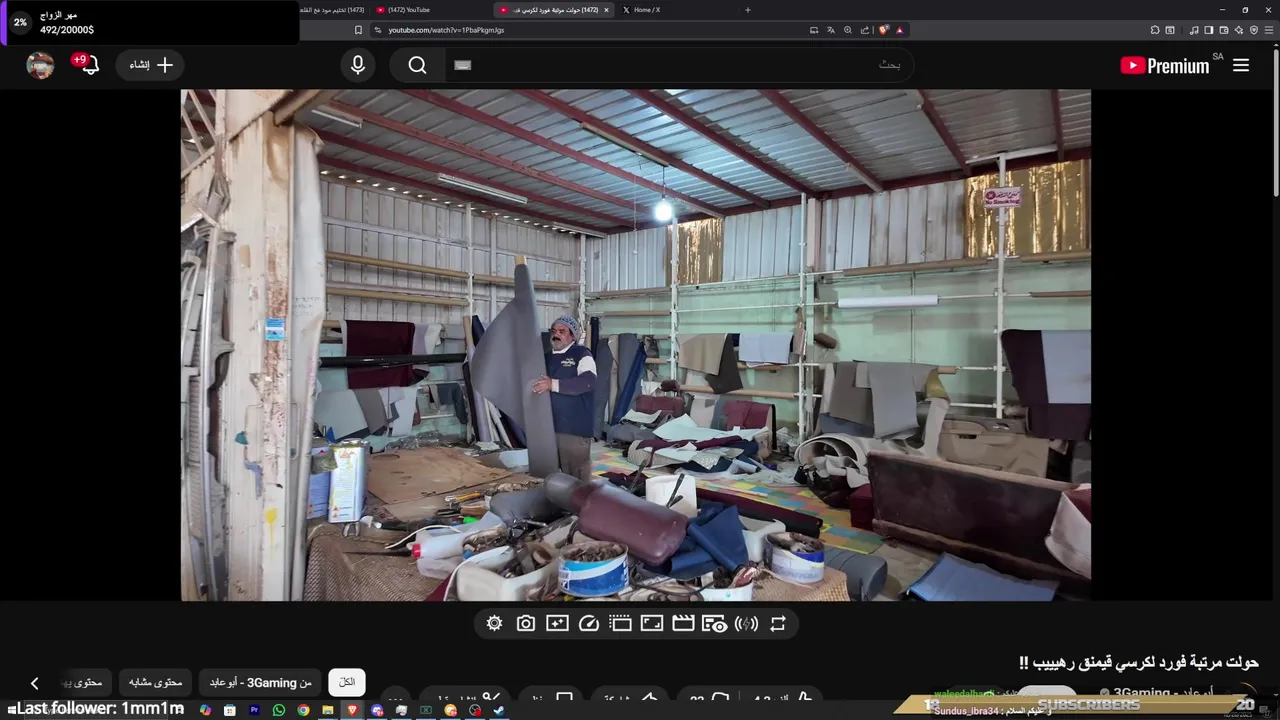The width and height of the screenshot is (1280, 720).
Task: Open the Brave Shields lion icon
Action: (884, 30)
